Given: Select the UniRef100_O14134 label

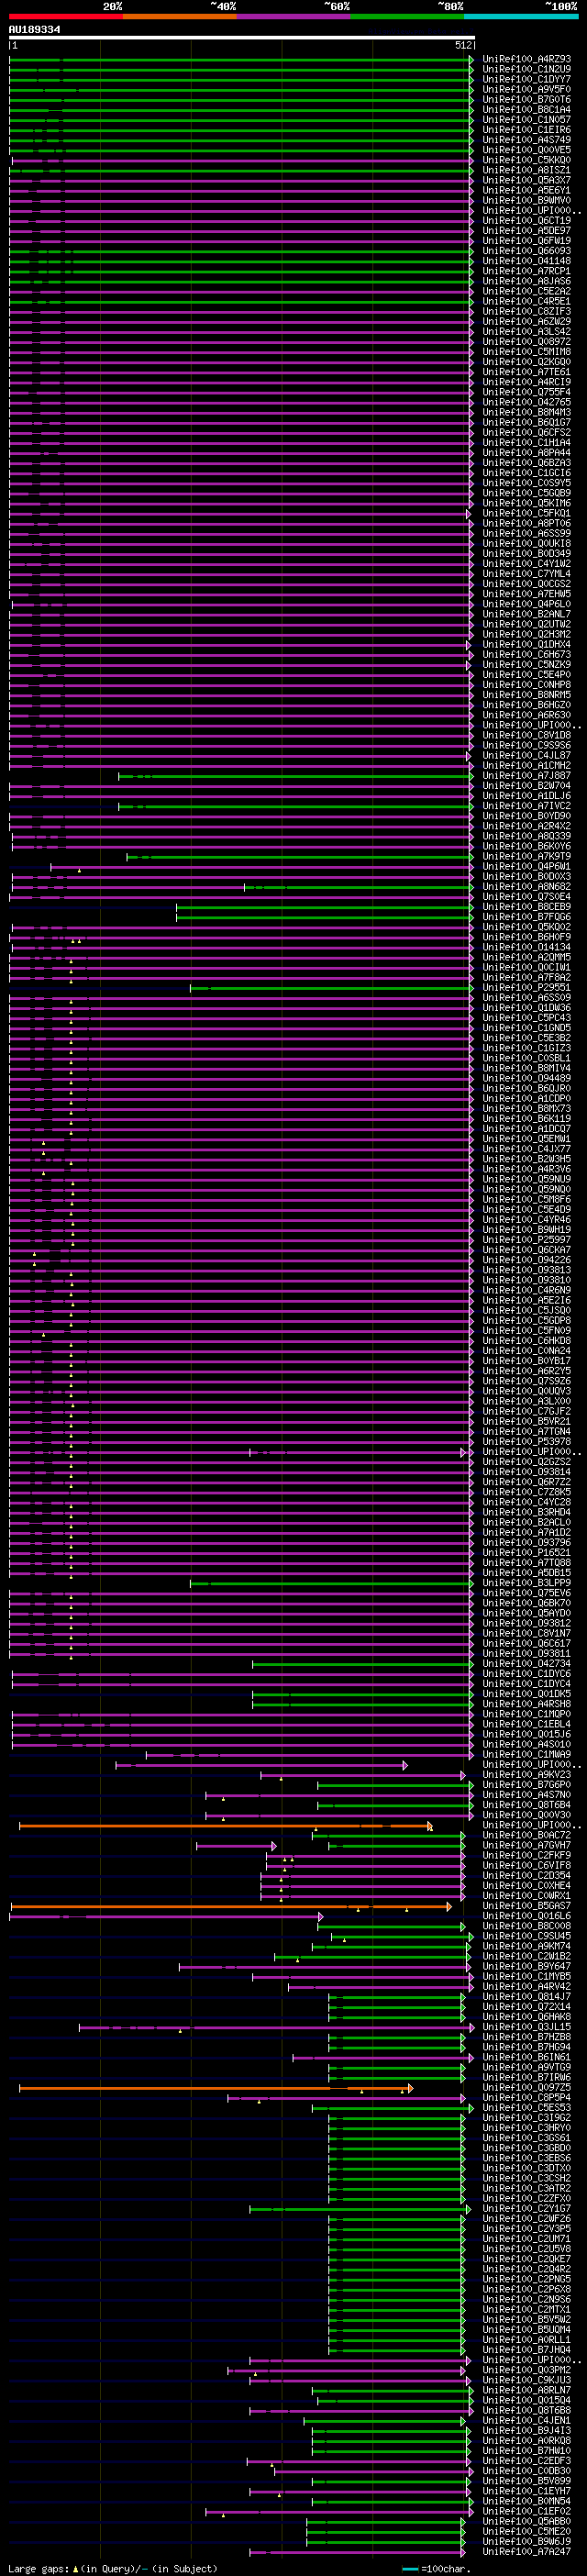Looking at the screenshot, I should [527, 947].
